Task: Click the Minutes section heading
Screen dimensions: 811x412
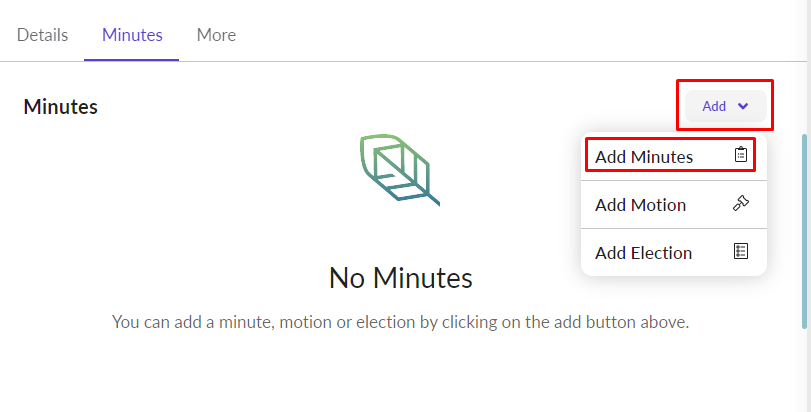Action: click(60, 106)
